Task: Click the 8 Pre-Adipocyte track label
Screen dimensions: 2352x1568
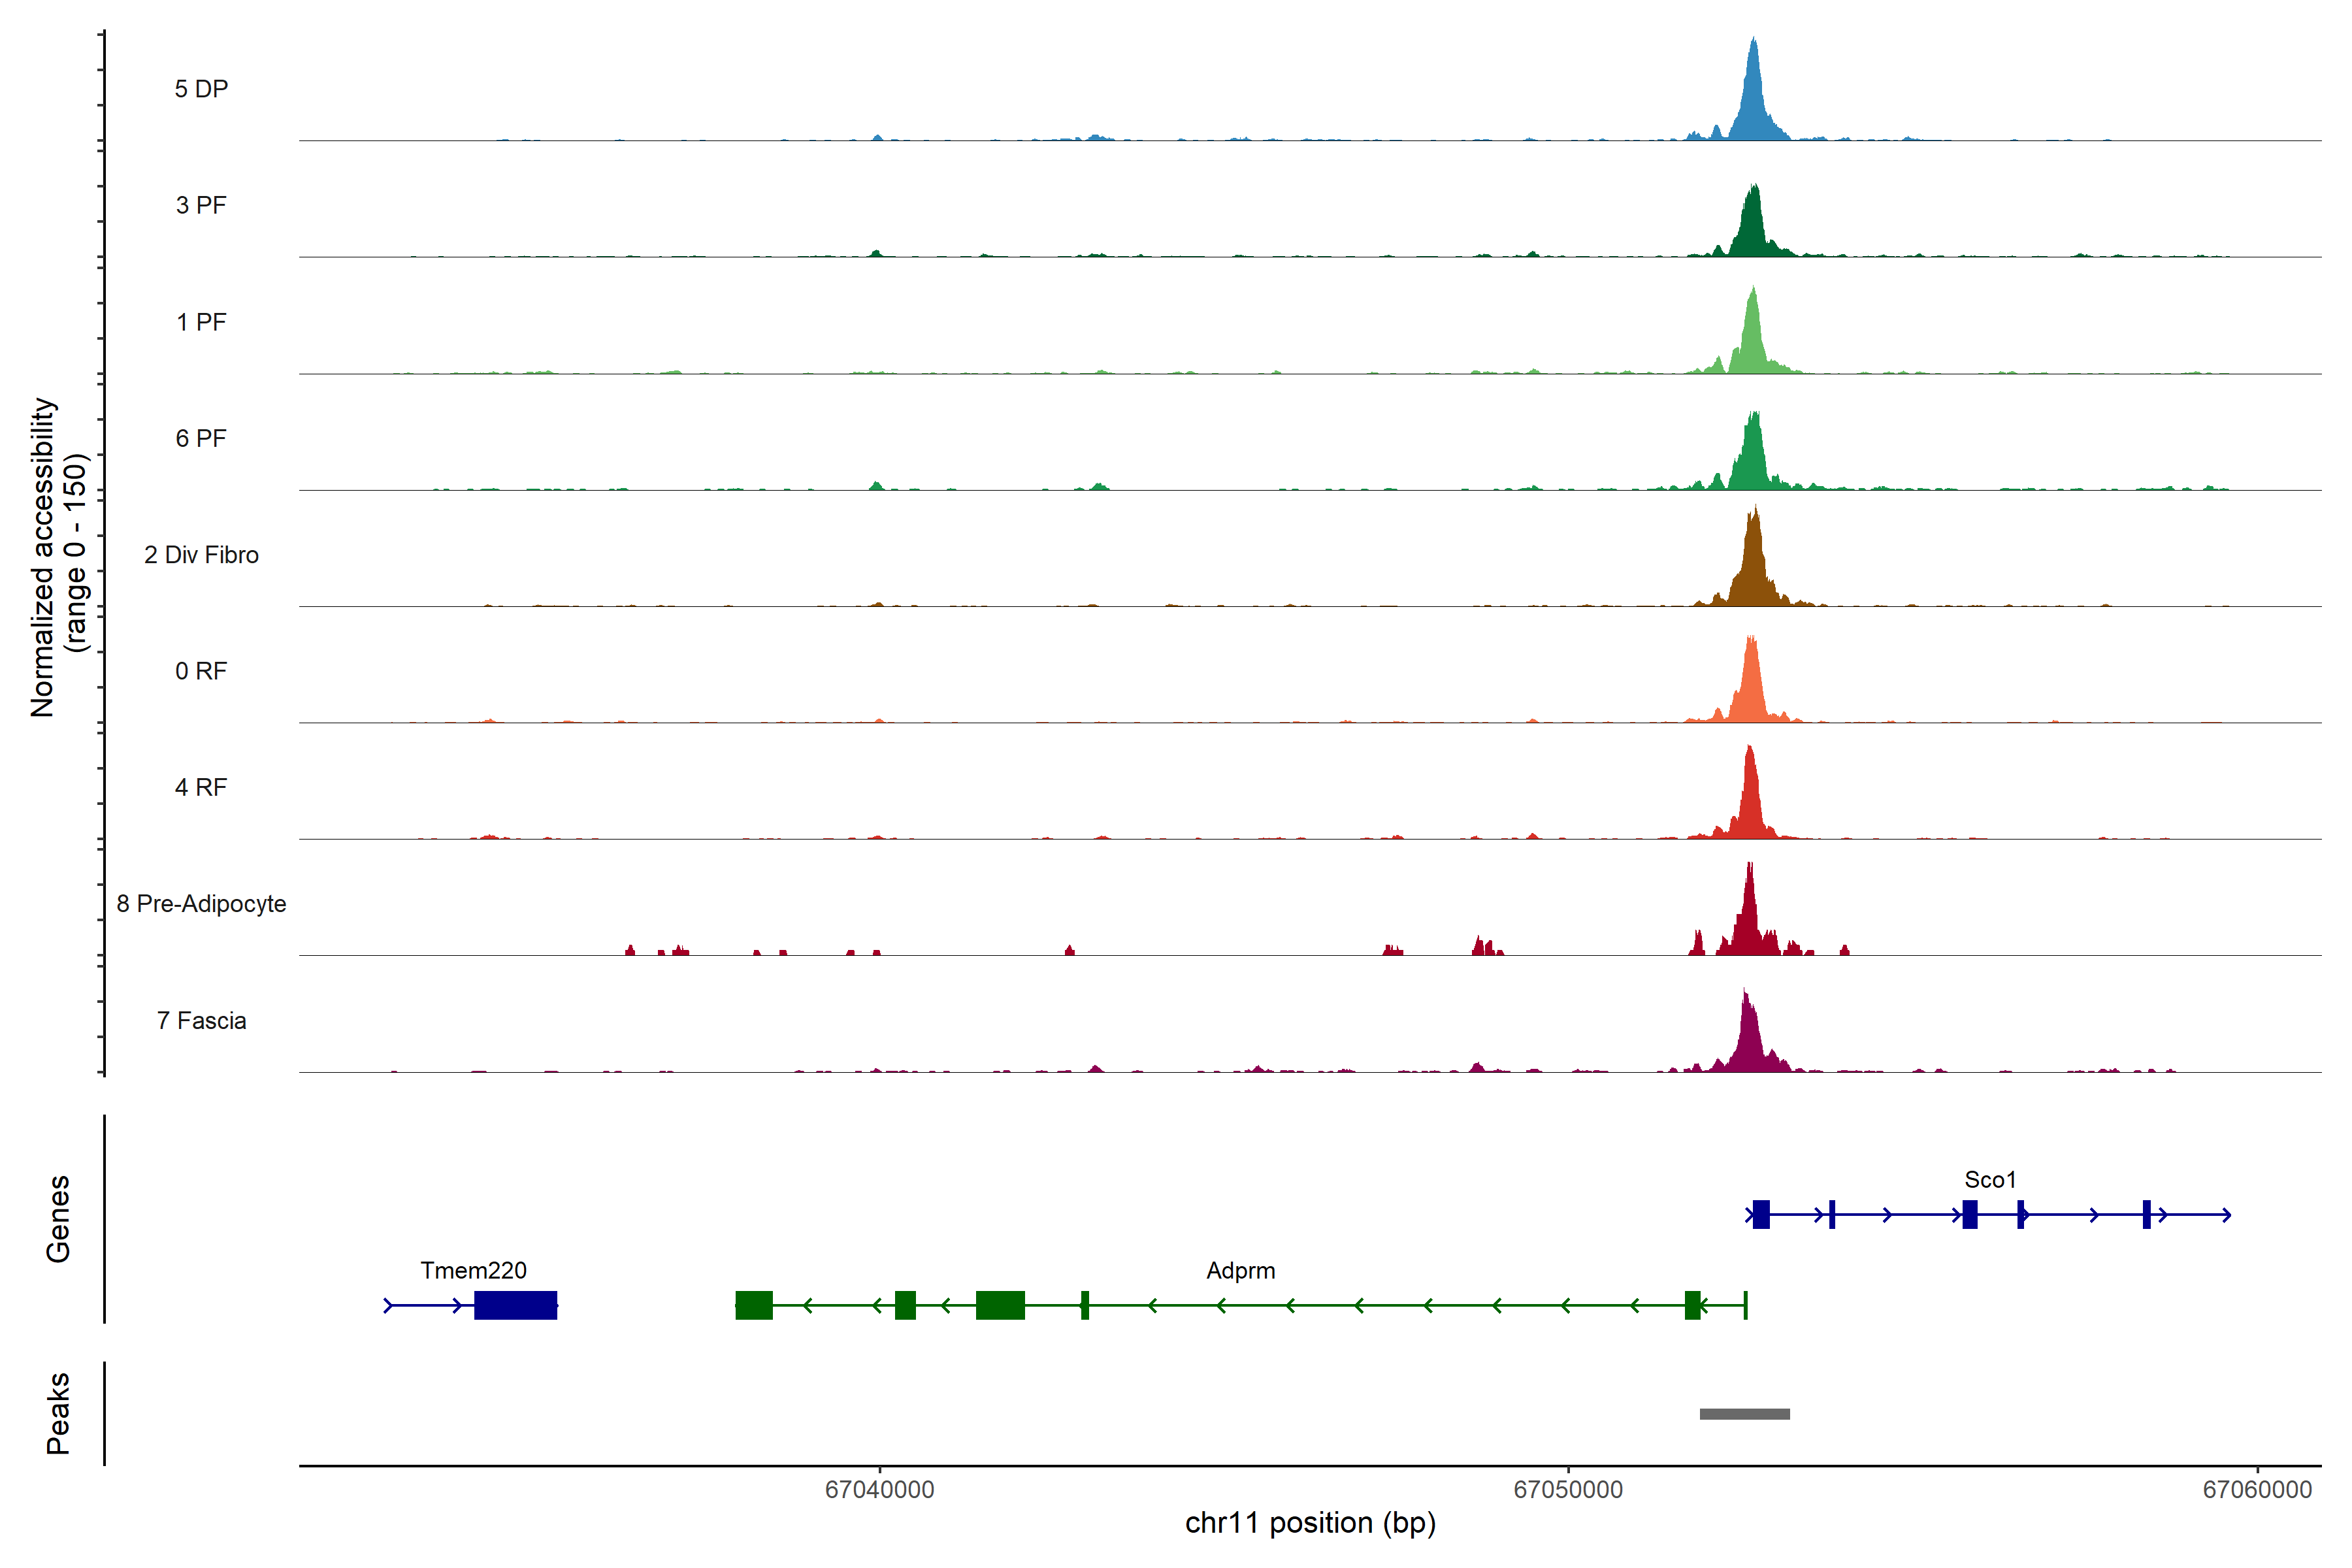Action: 201,904
